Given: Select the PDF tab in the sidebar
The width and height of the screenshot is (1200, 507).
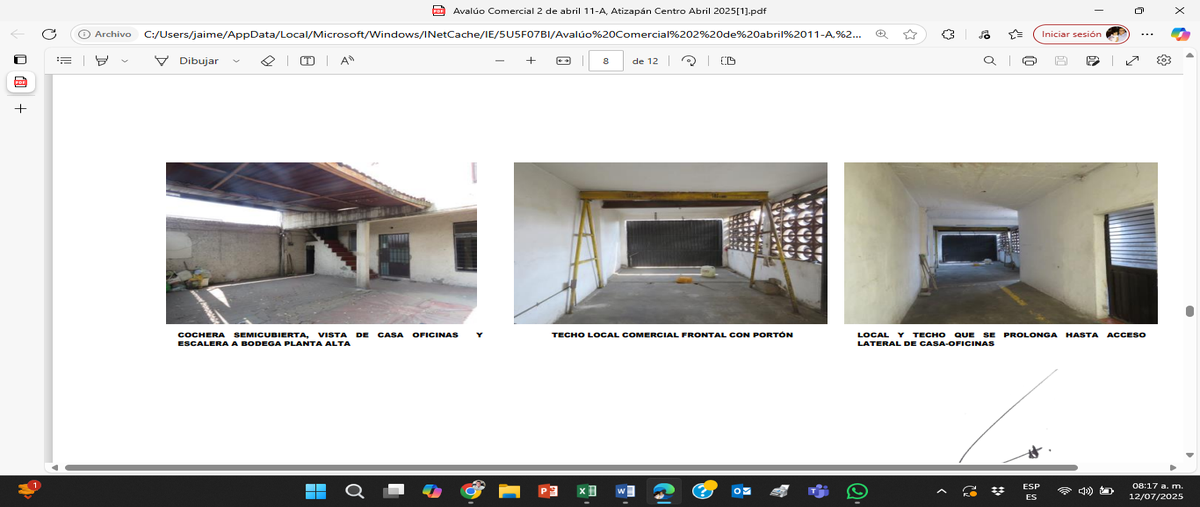Looking at the screenshot, I should click(20, 82).
